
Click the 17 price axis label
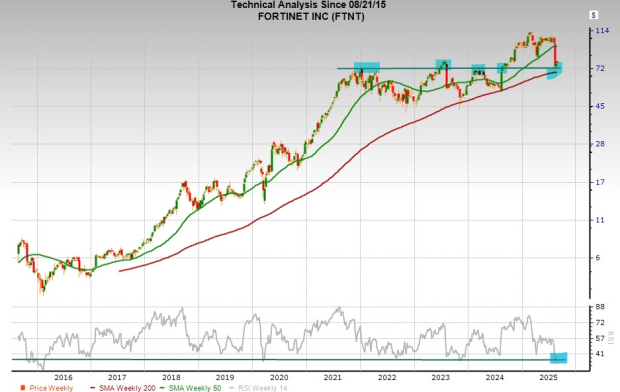point(600,182)
